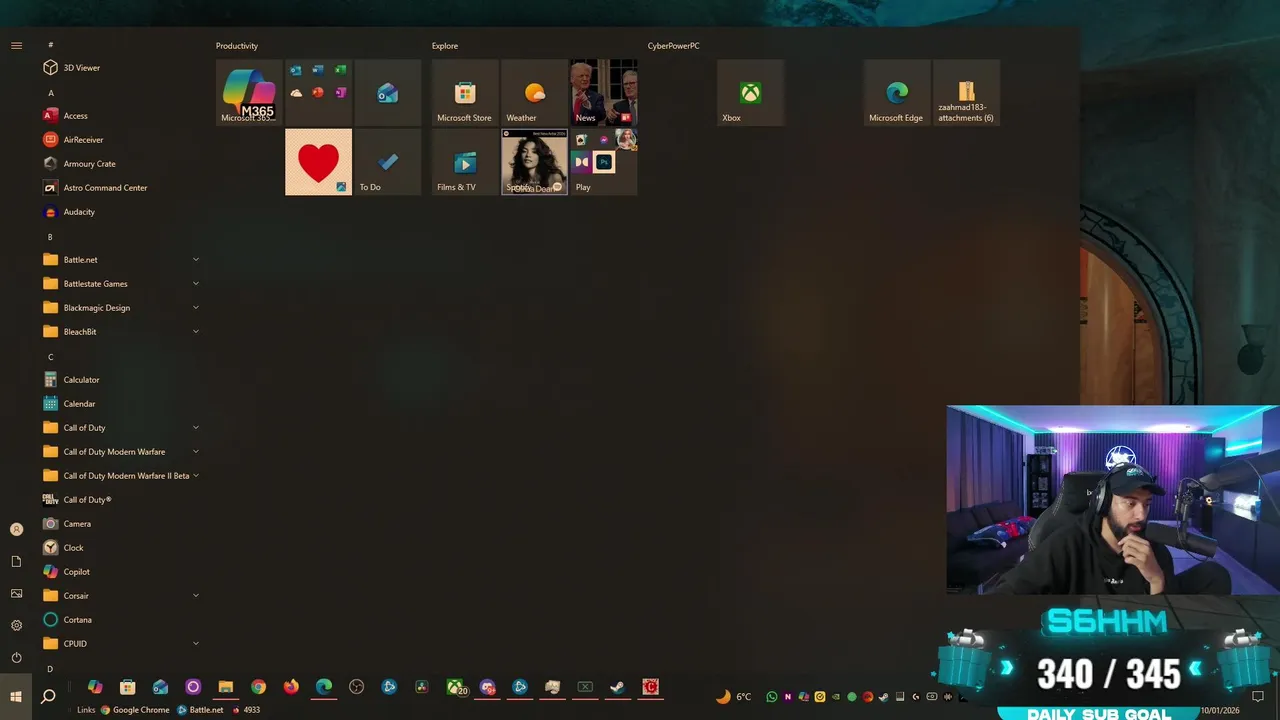The image size is (1280, 720).
Task: Open Discord from the taskbar
Action: click(488, 687)
